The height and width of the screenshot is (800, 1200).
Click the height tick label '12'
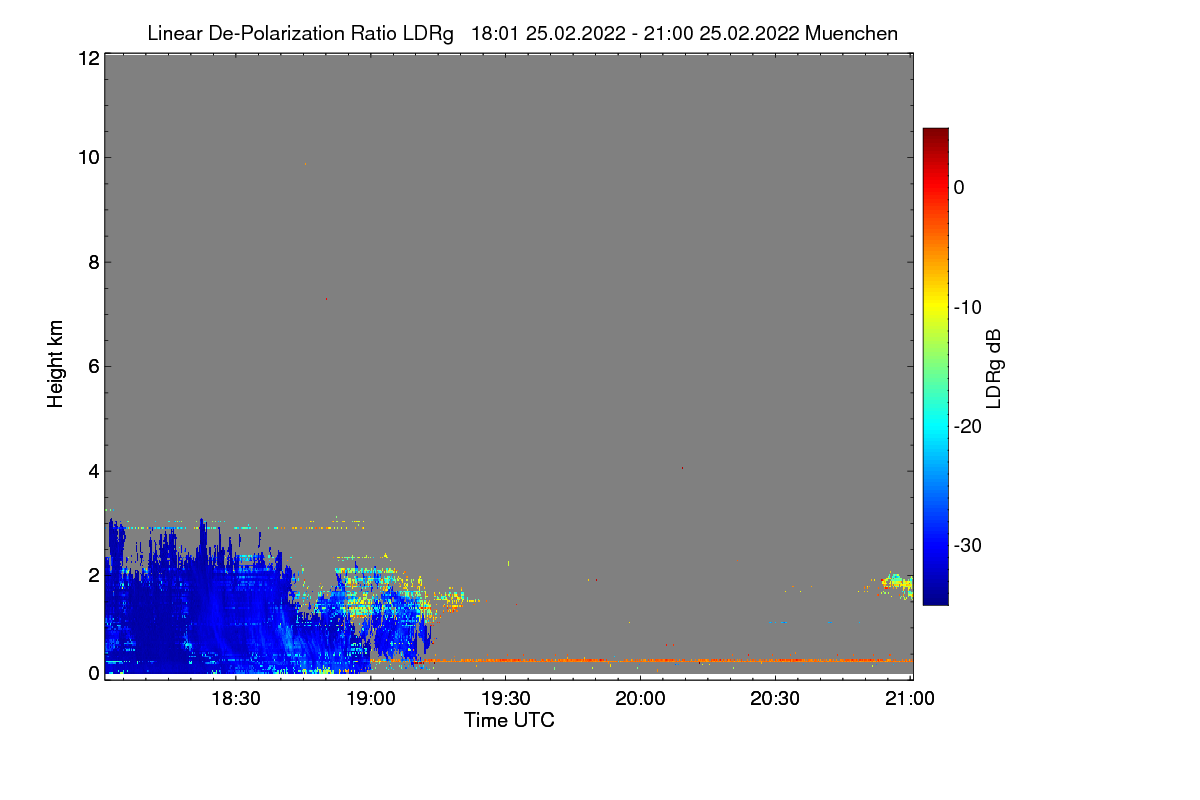point(87,59)
